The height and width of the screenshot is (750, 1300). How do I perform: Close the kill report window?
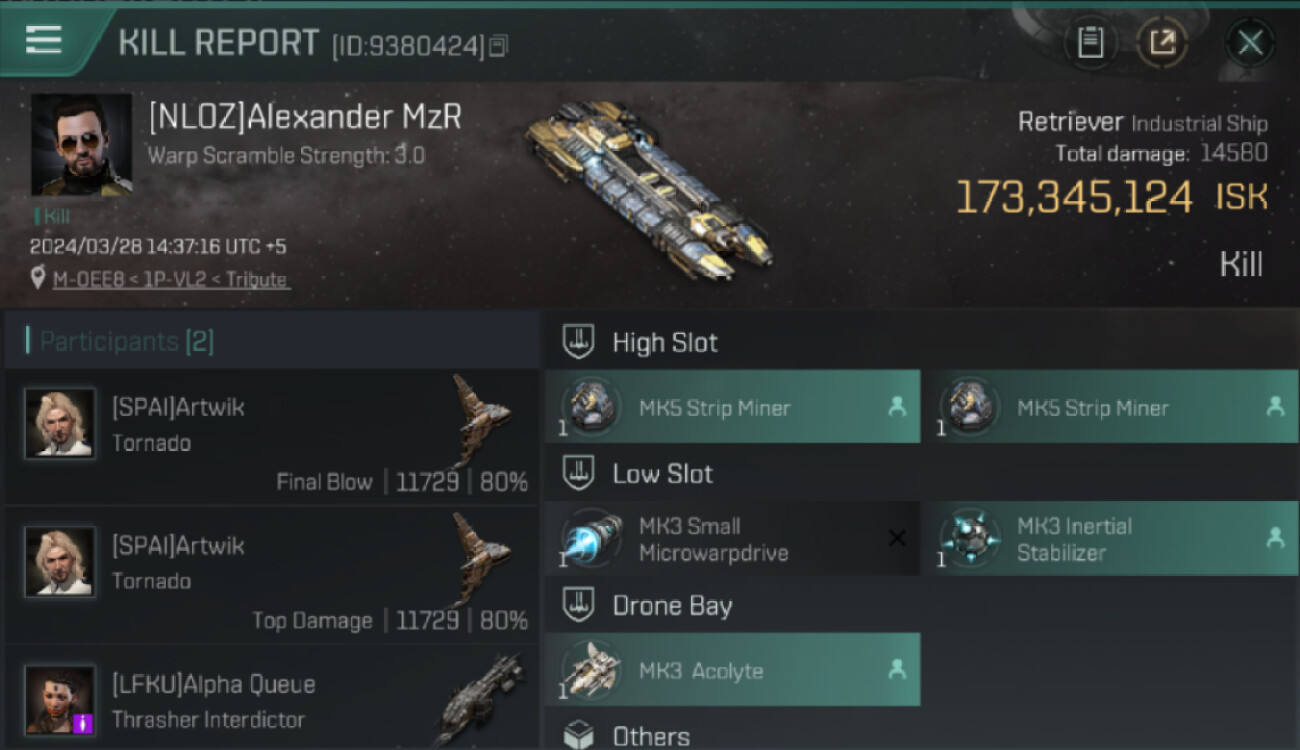tap(1250, 42)
